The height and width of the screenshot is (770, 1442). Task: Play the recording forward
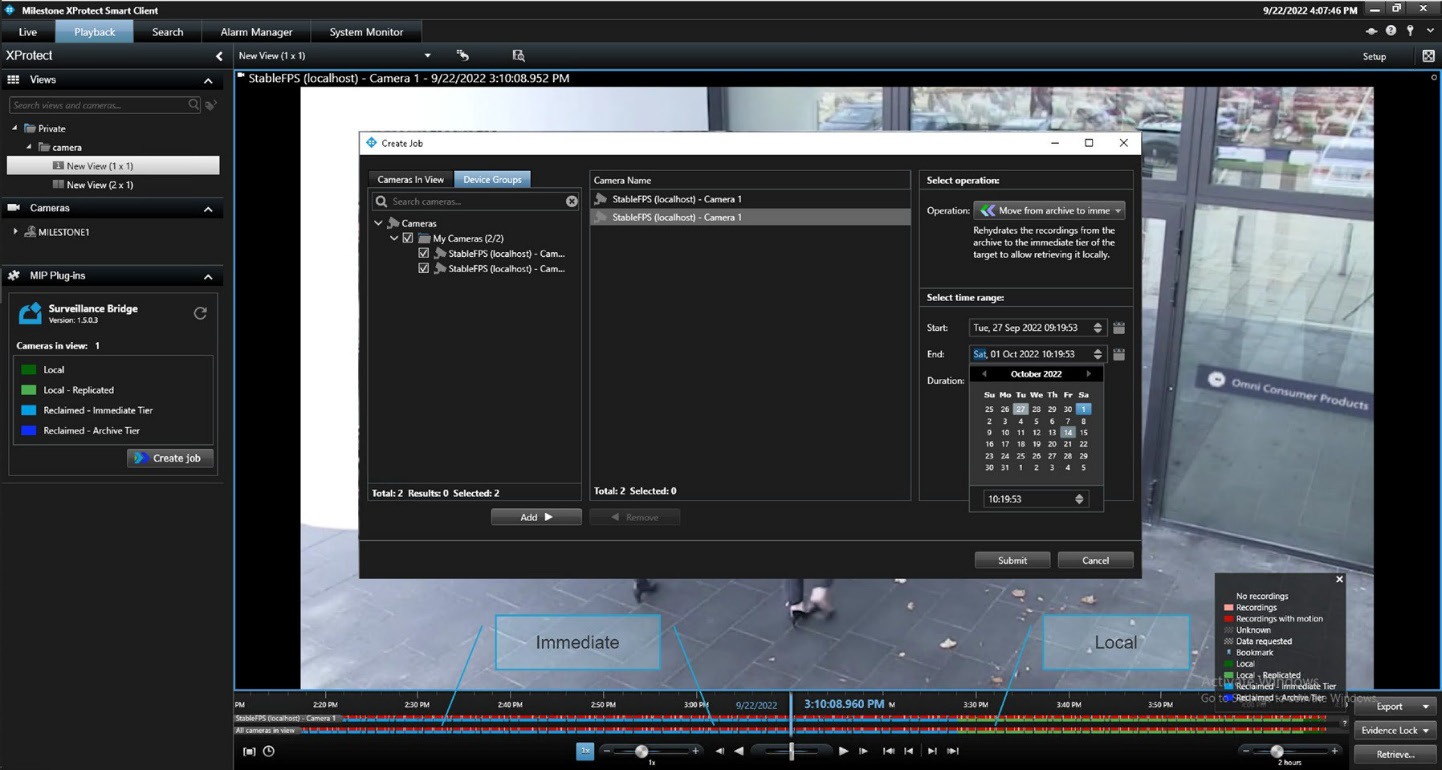tap(843, 751)
